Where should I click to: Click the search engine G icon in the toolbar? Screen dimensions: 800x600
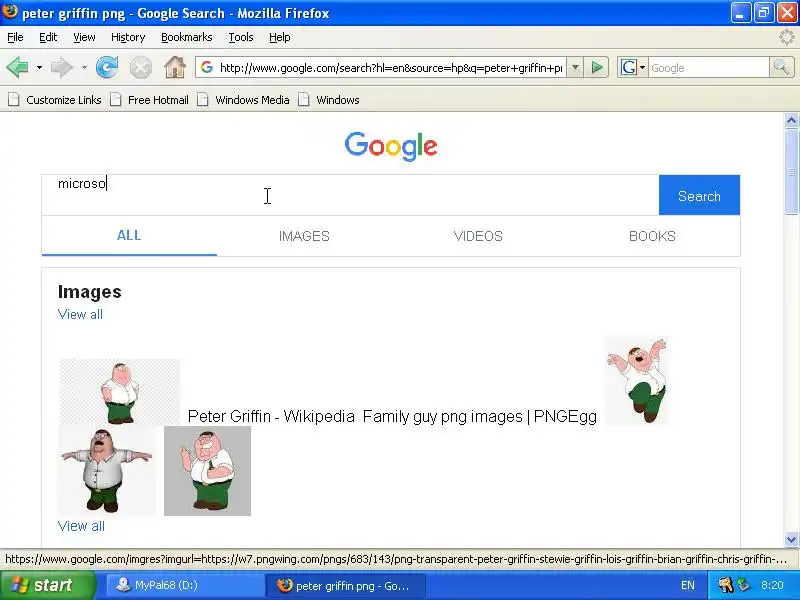(x=629, y=67)
